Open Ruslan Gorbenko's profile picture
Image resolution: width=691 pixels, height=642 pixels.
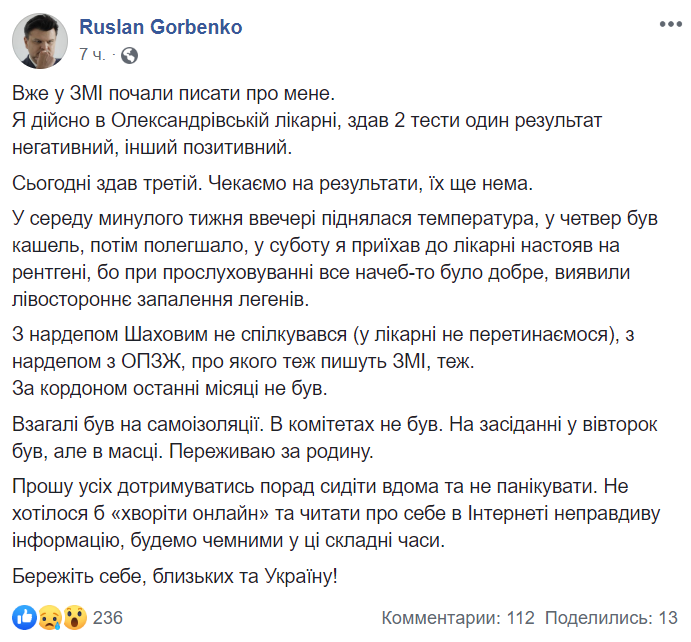40,41
